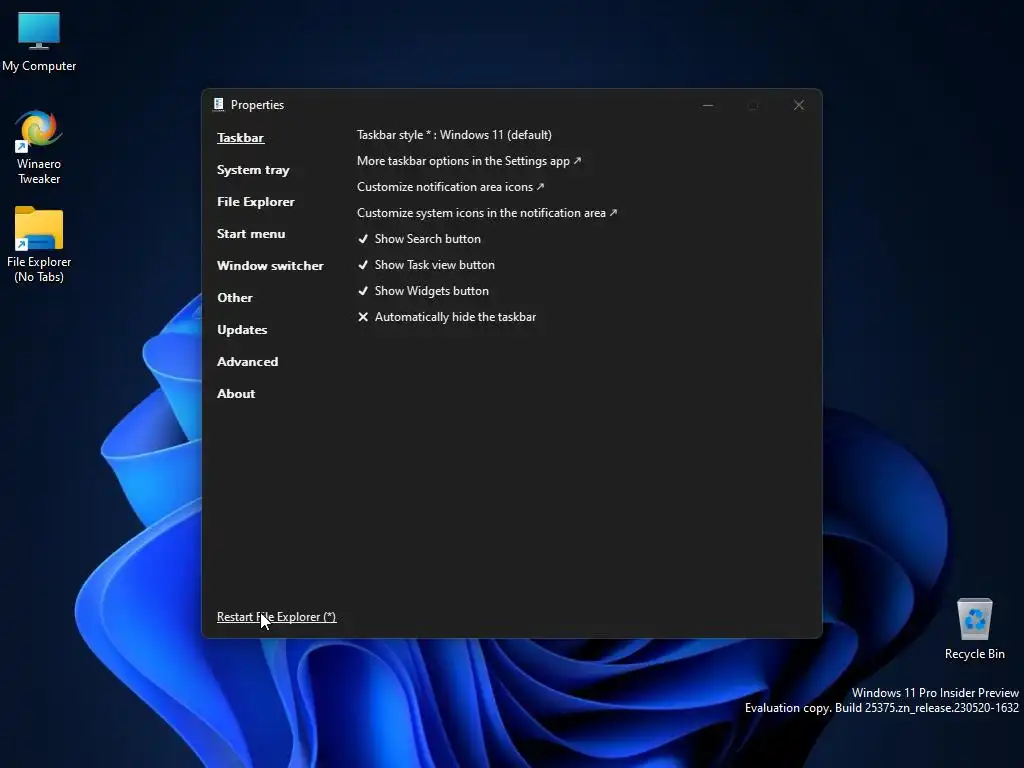This screenshot has height=768, width=1024.
Task: Close the Properties window
Action: 799,105
